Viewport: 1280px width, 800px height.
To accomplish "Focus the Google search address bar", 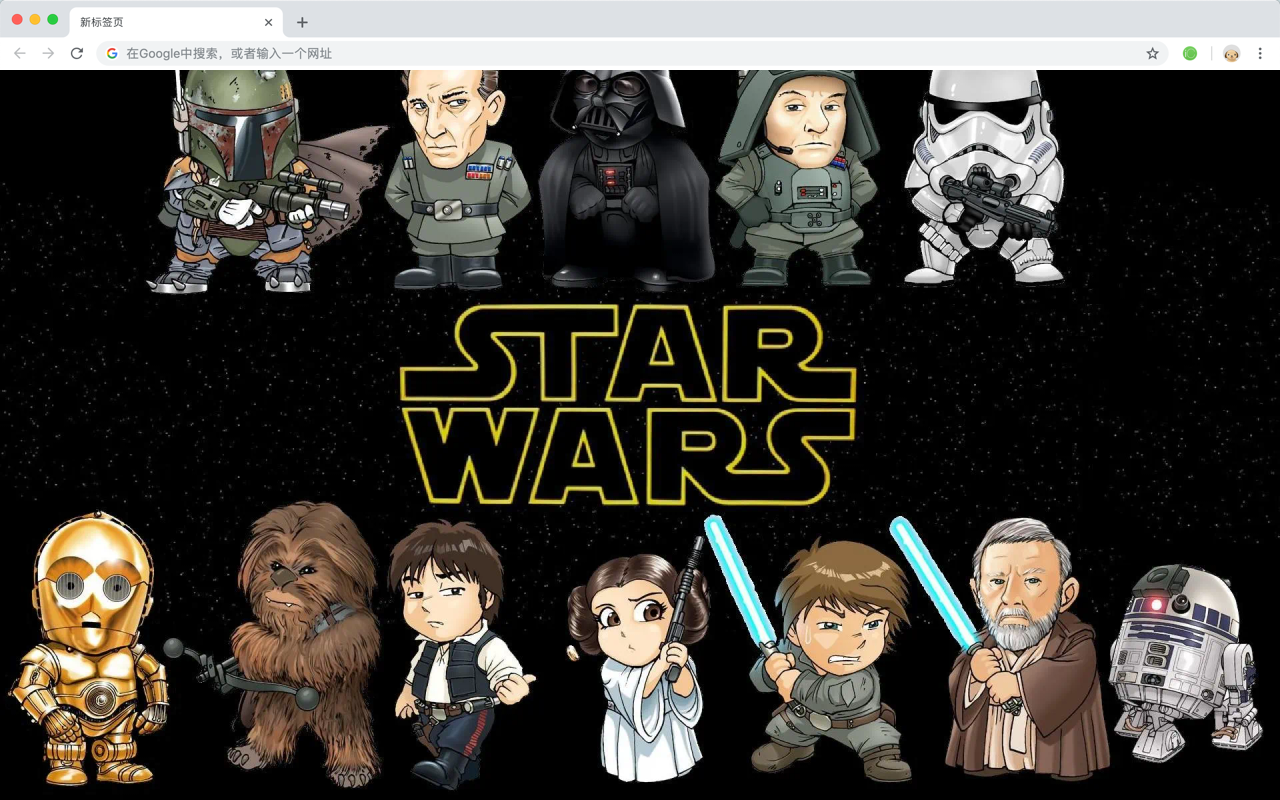I will tap(632, 53).
